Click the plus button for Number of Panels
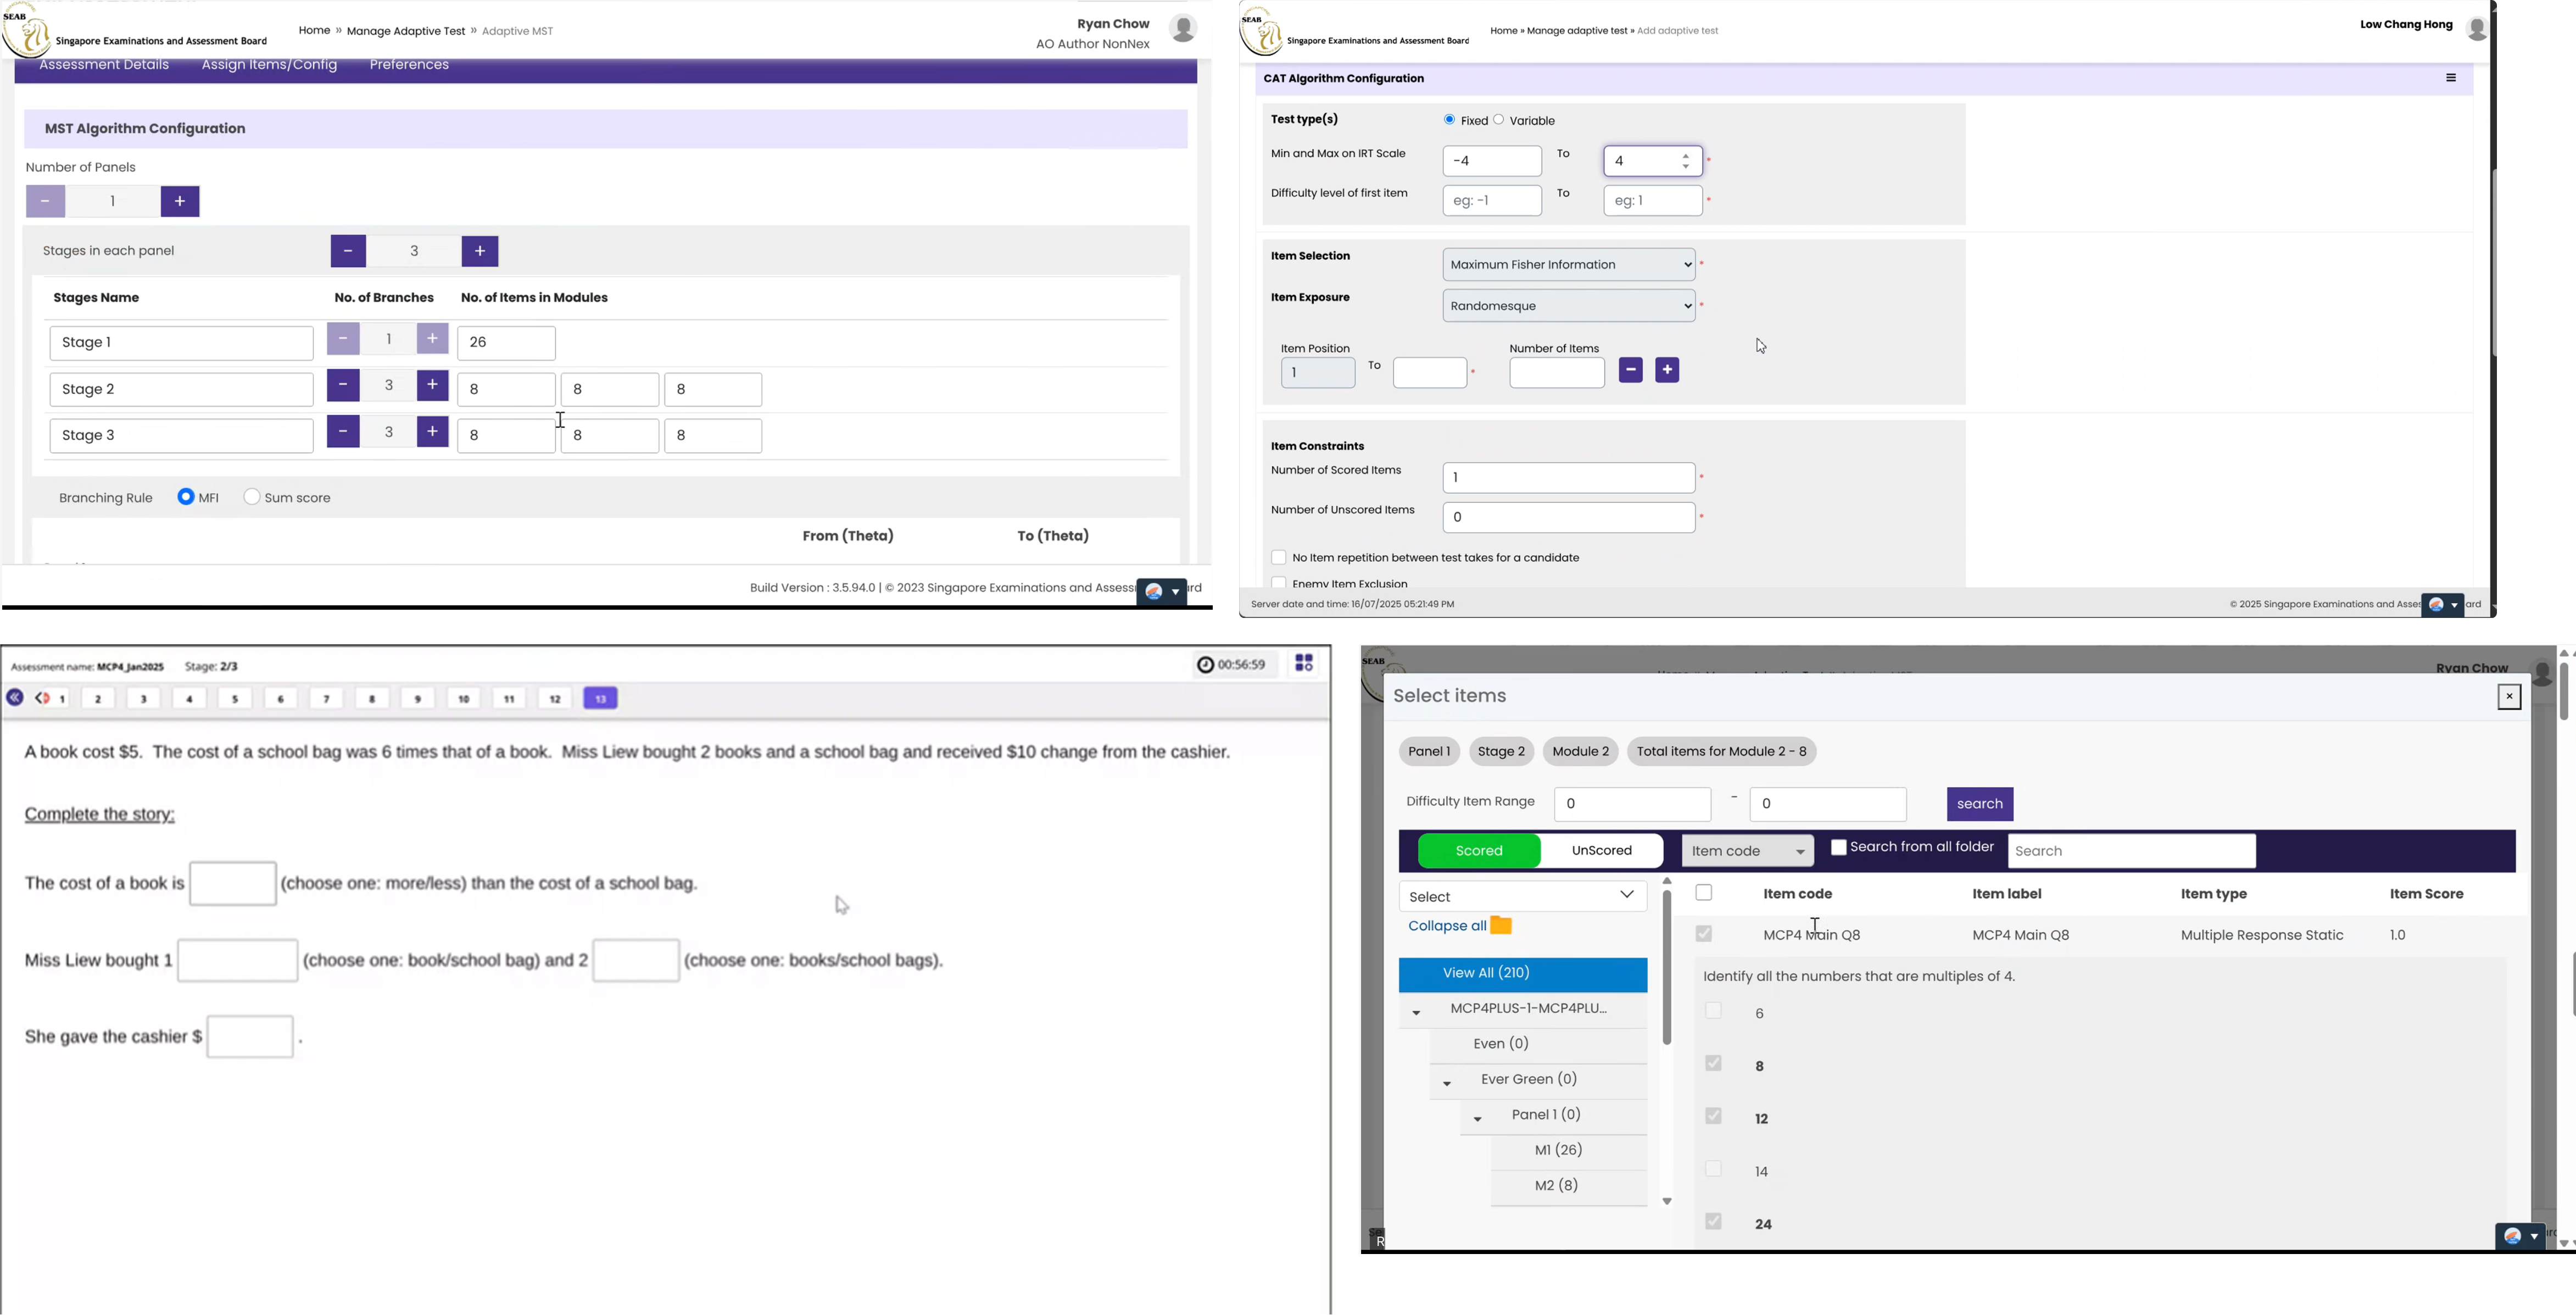Viewport: 2576px width, 1315px height. coord(180,202)
